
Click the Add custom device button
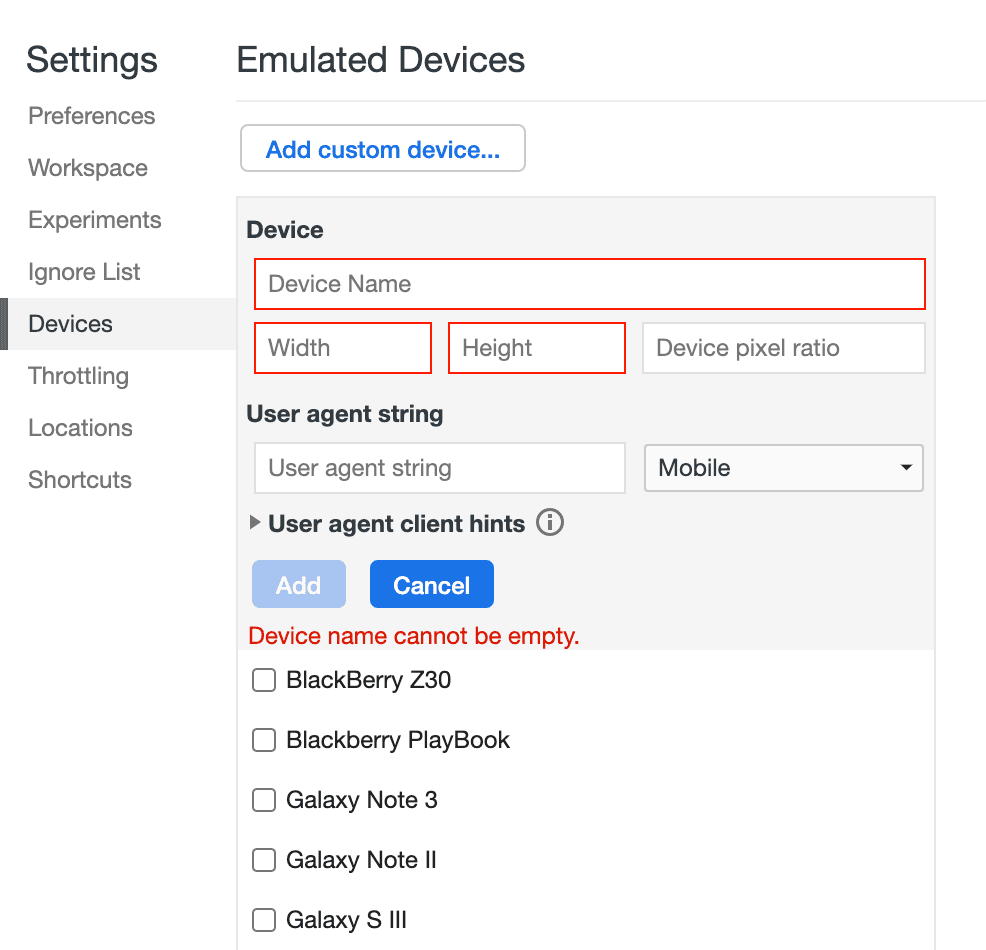click(x=382, y=148)
